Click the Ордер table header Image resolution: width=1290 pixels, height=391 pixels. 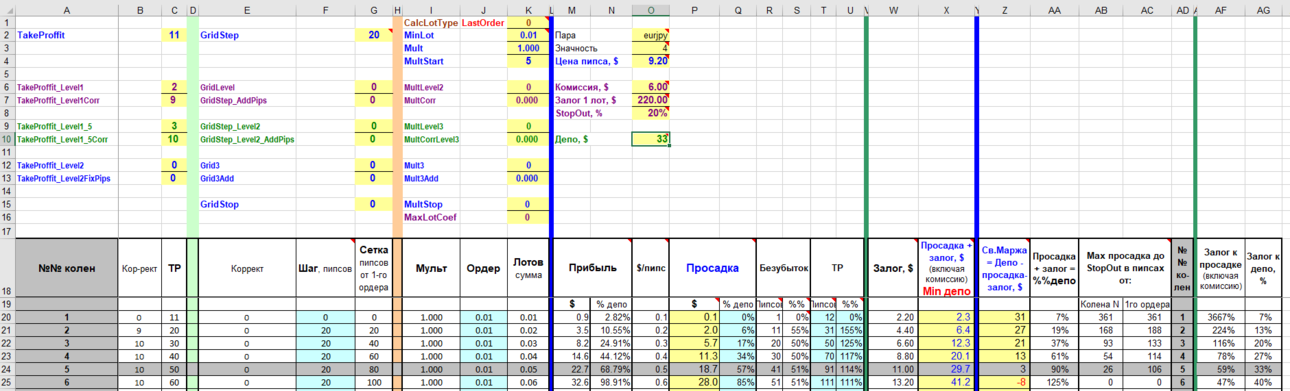(482, 269)
